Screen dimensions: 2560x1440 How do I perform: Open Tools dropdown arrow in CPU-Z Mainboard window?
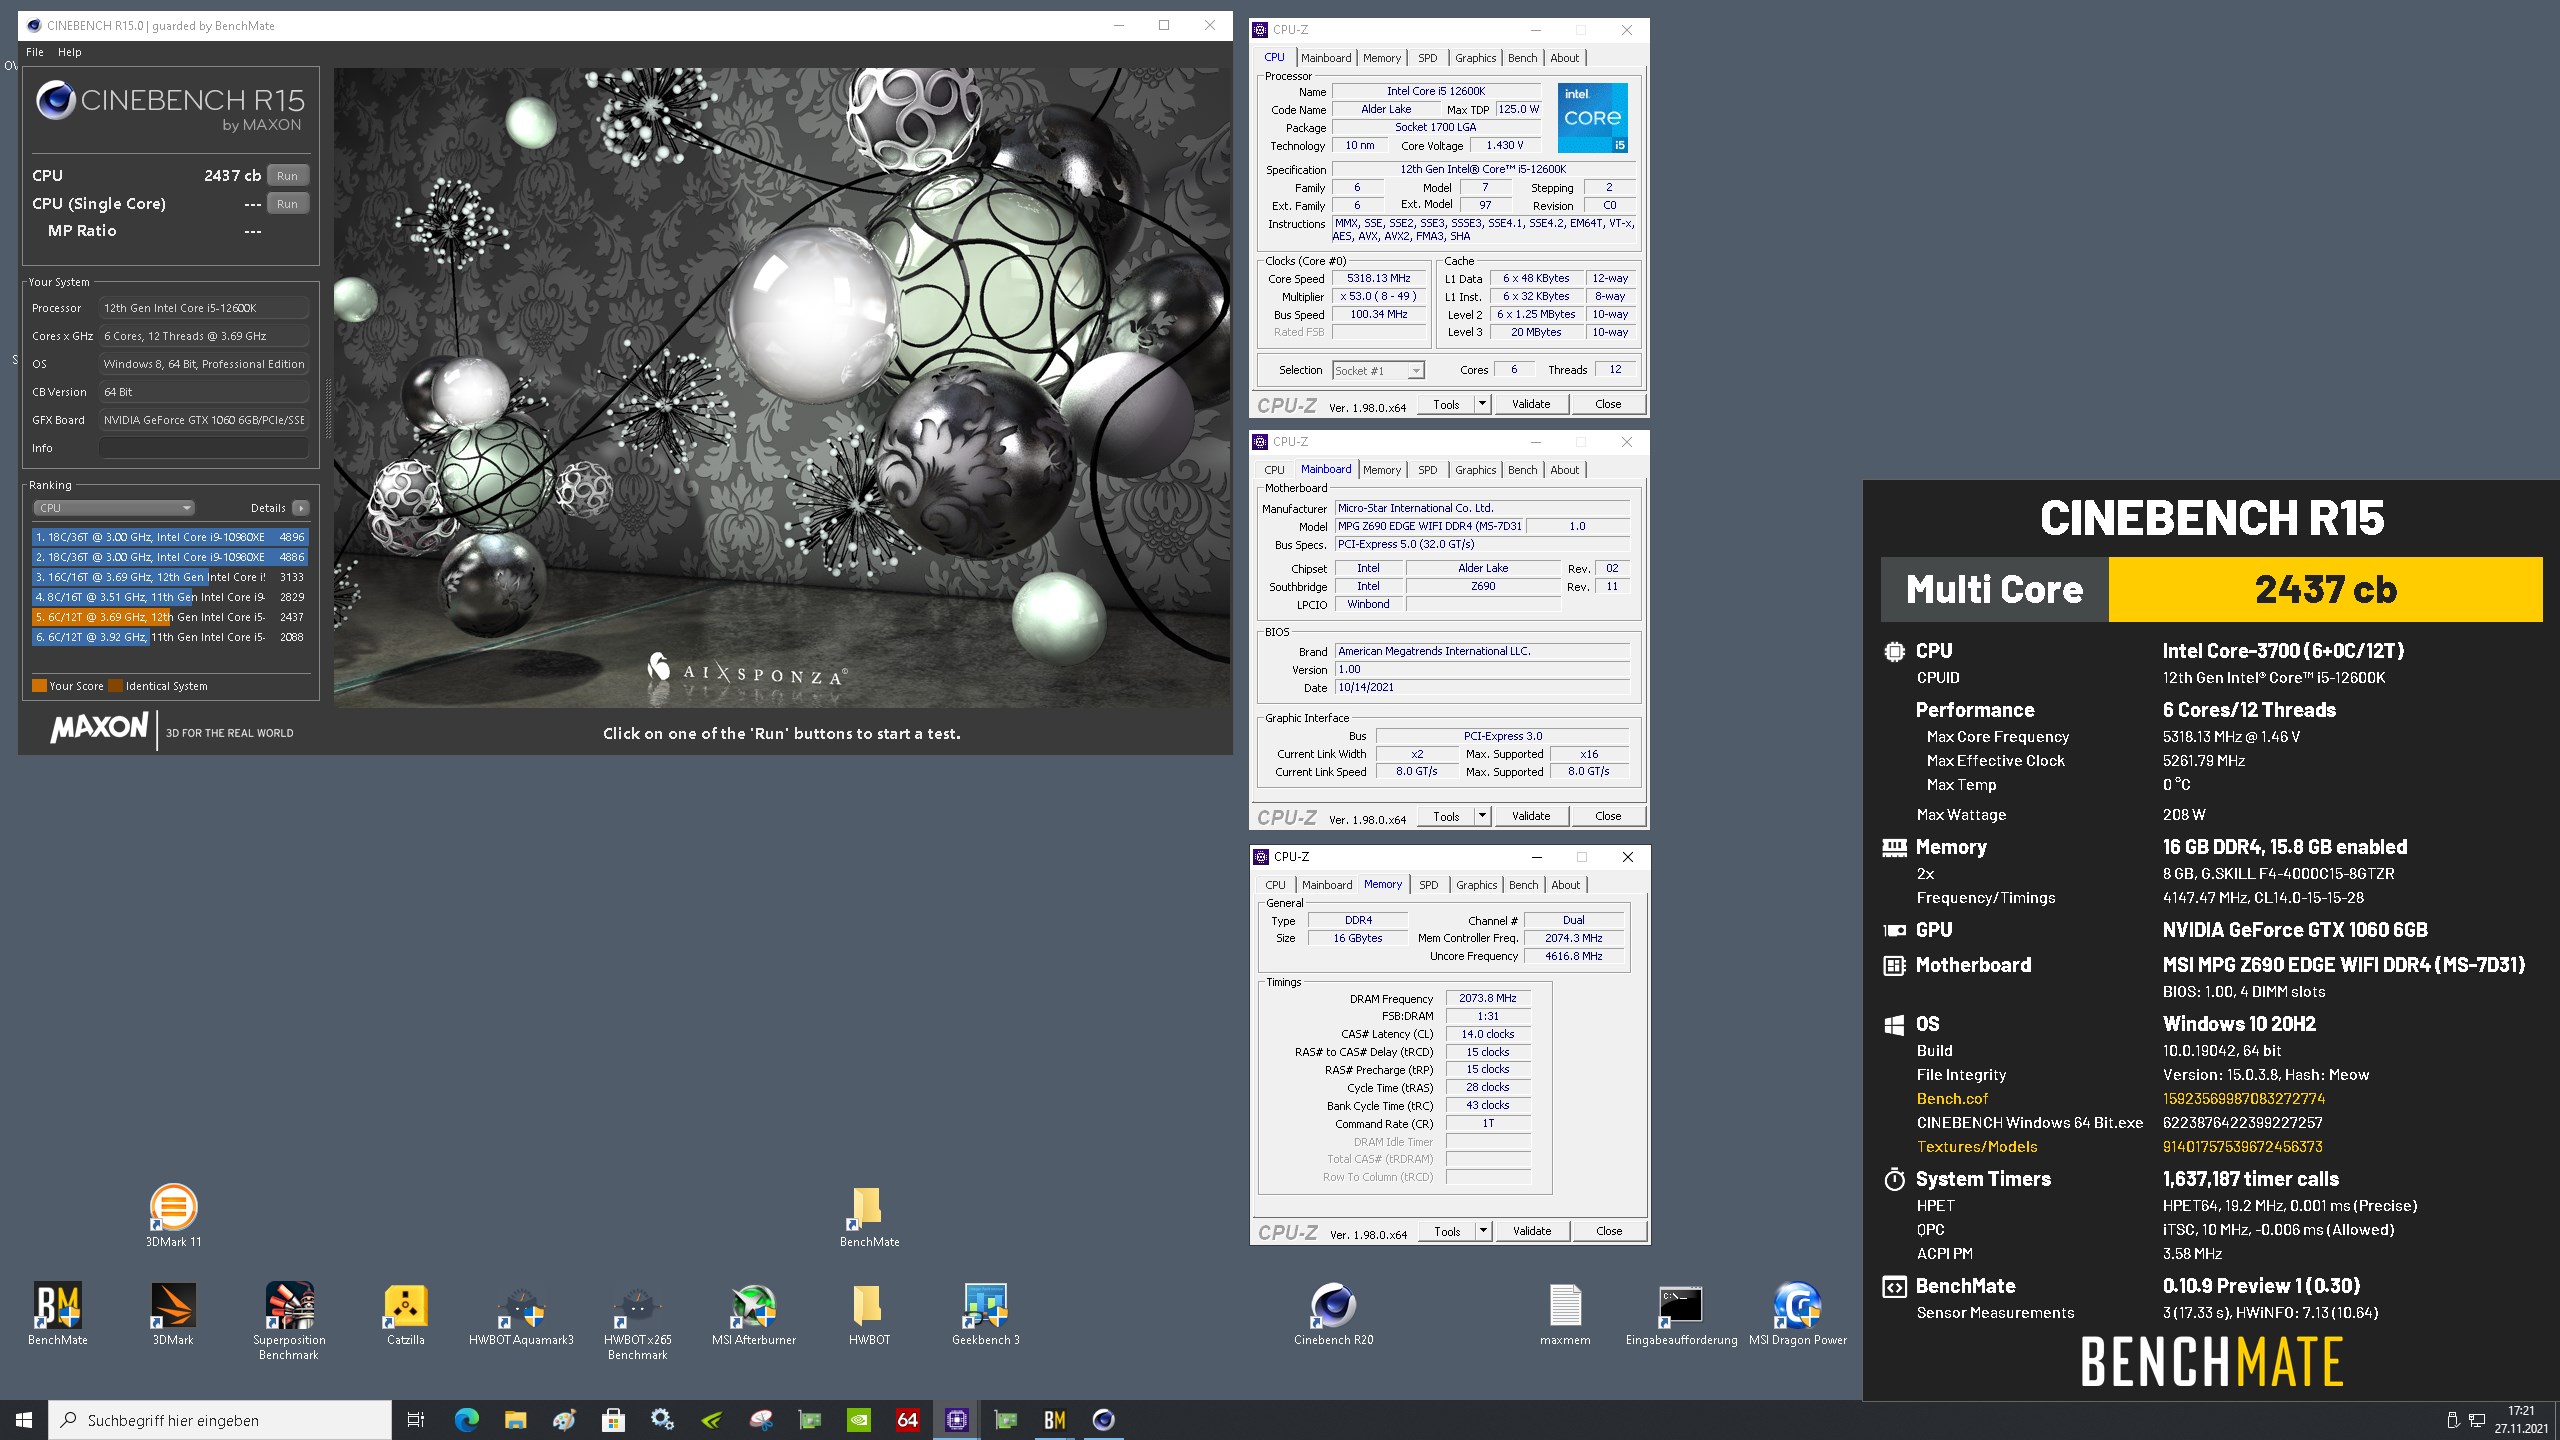(1482, 816)
